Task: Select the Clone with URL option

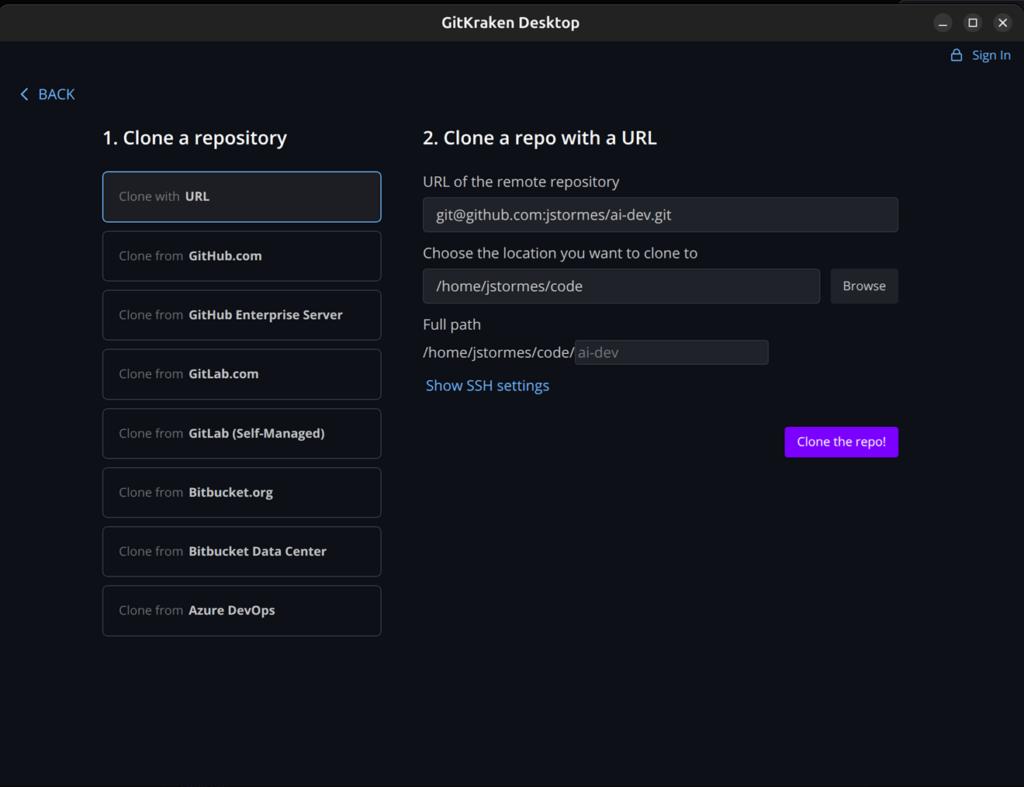Action: tap(241, 197)
